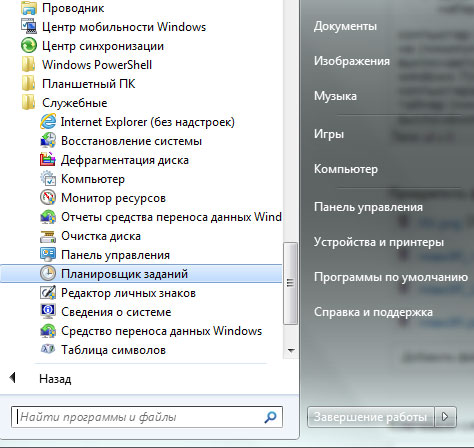
Task: Open Документы in the right pane
Action: (x=345, y=26)
